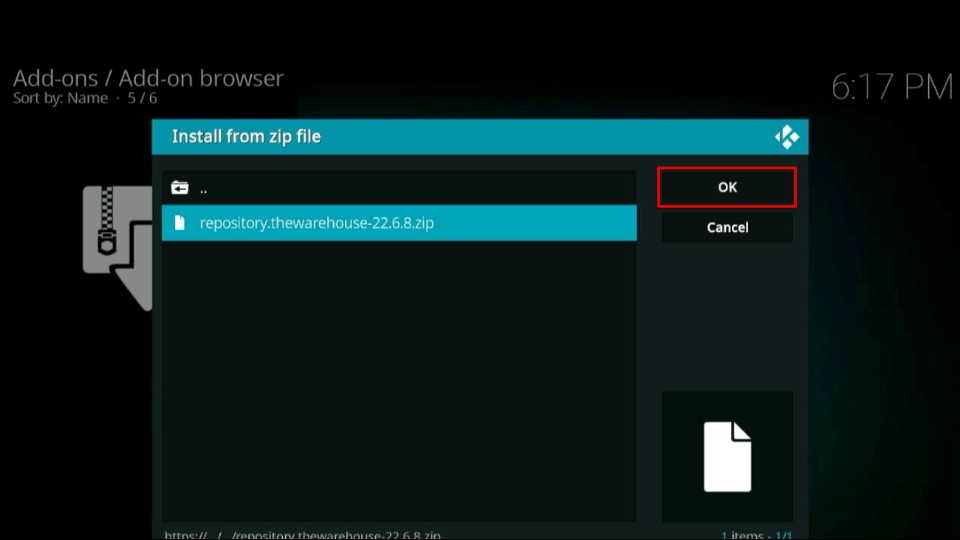Click the file icon beside repository.thewarehouse zip
The width and height of the screenshot is (960, 540).
(x=179, y=223)
